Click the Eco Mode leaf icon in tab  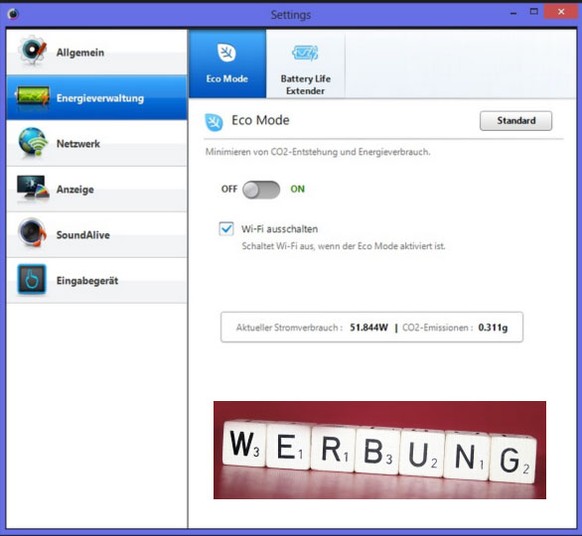[227, 52]
